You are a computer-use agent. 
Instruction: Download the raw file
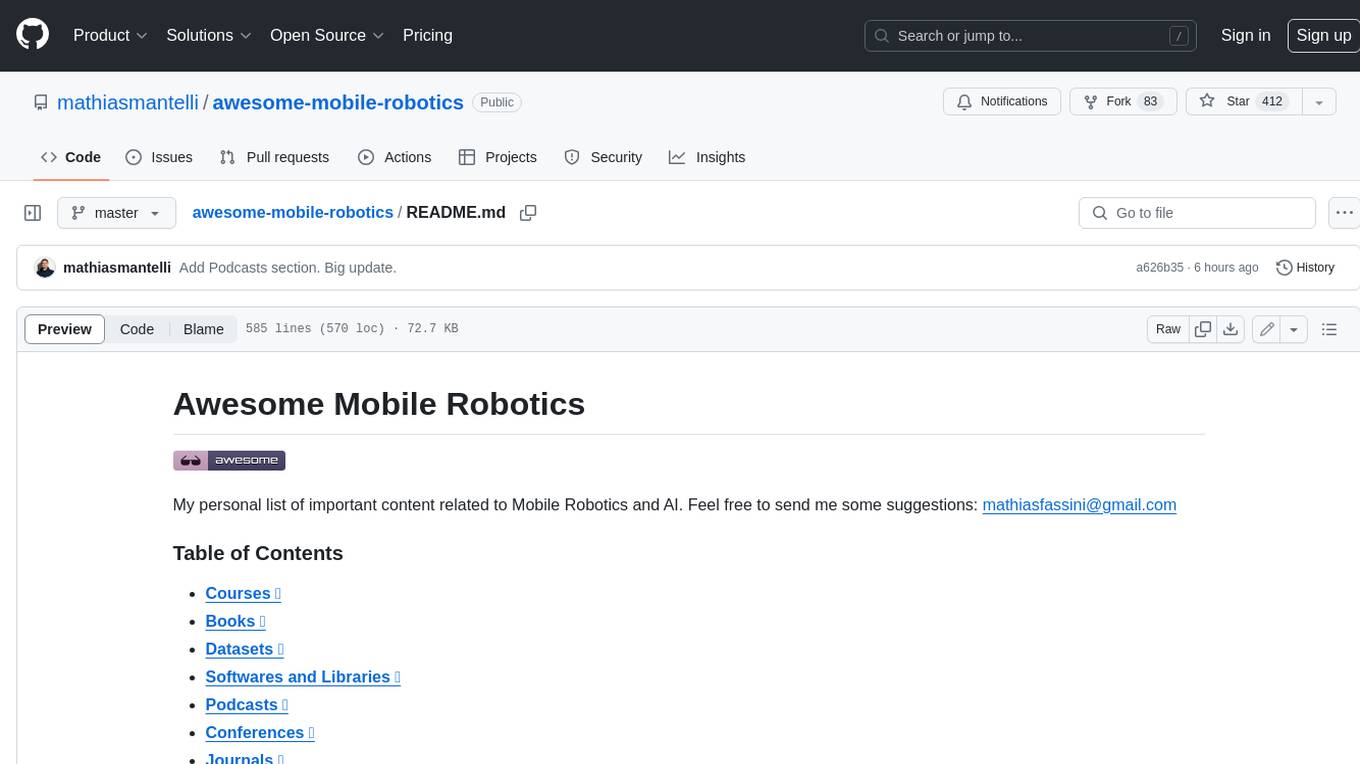click(1231, 329)
